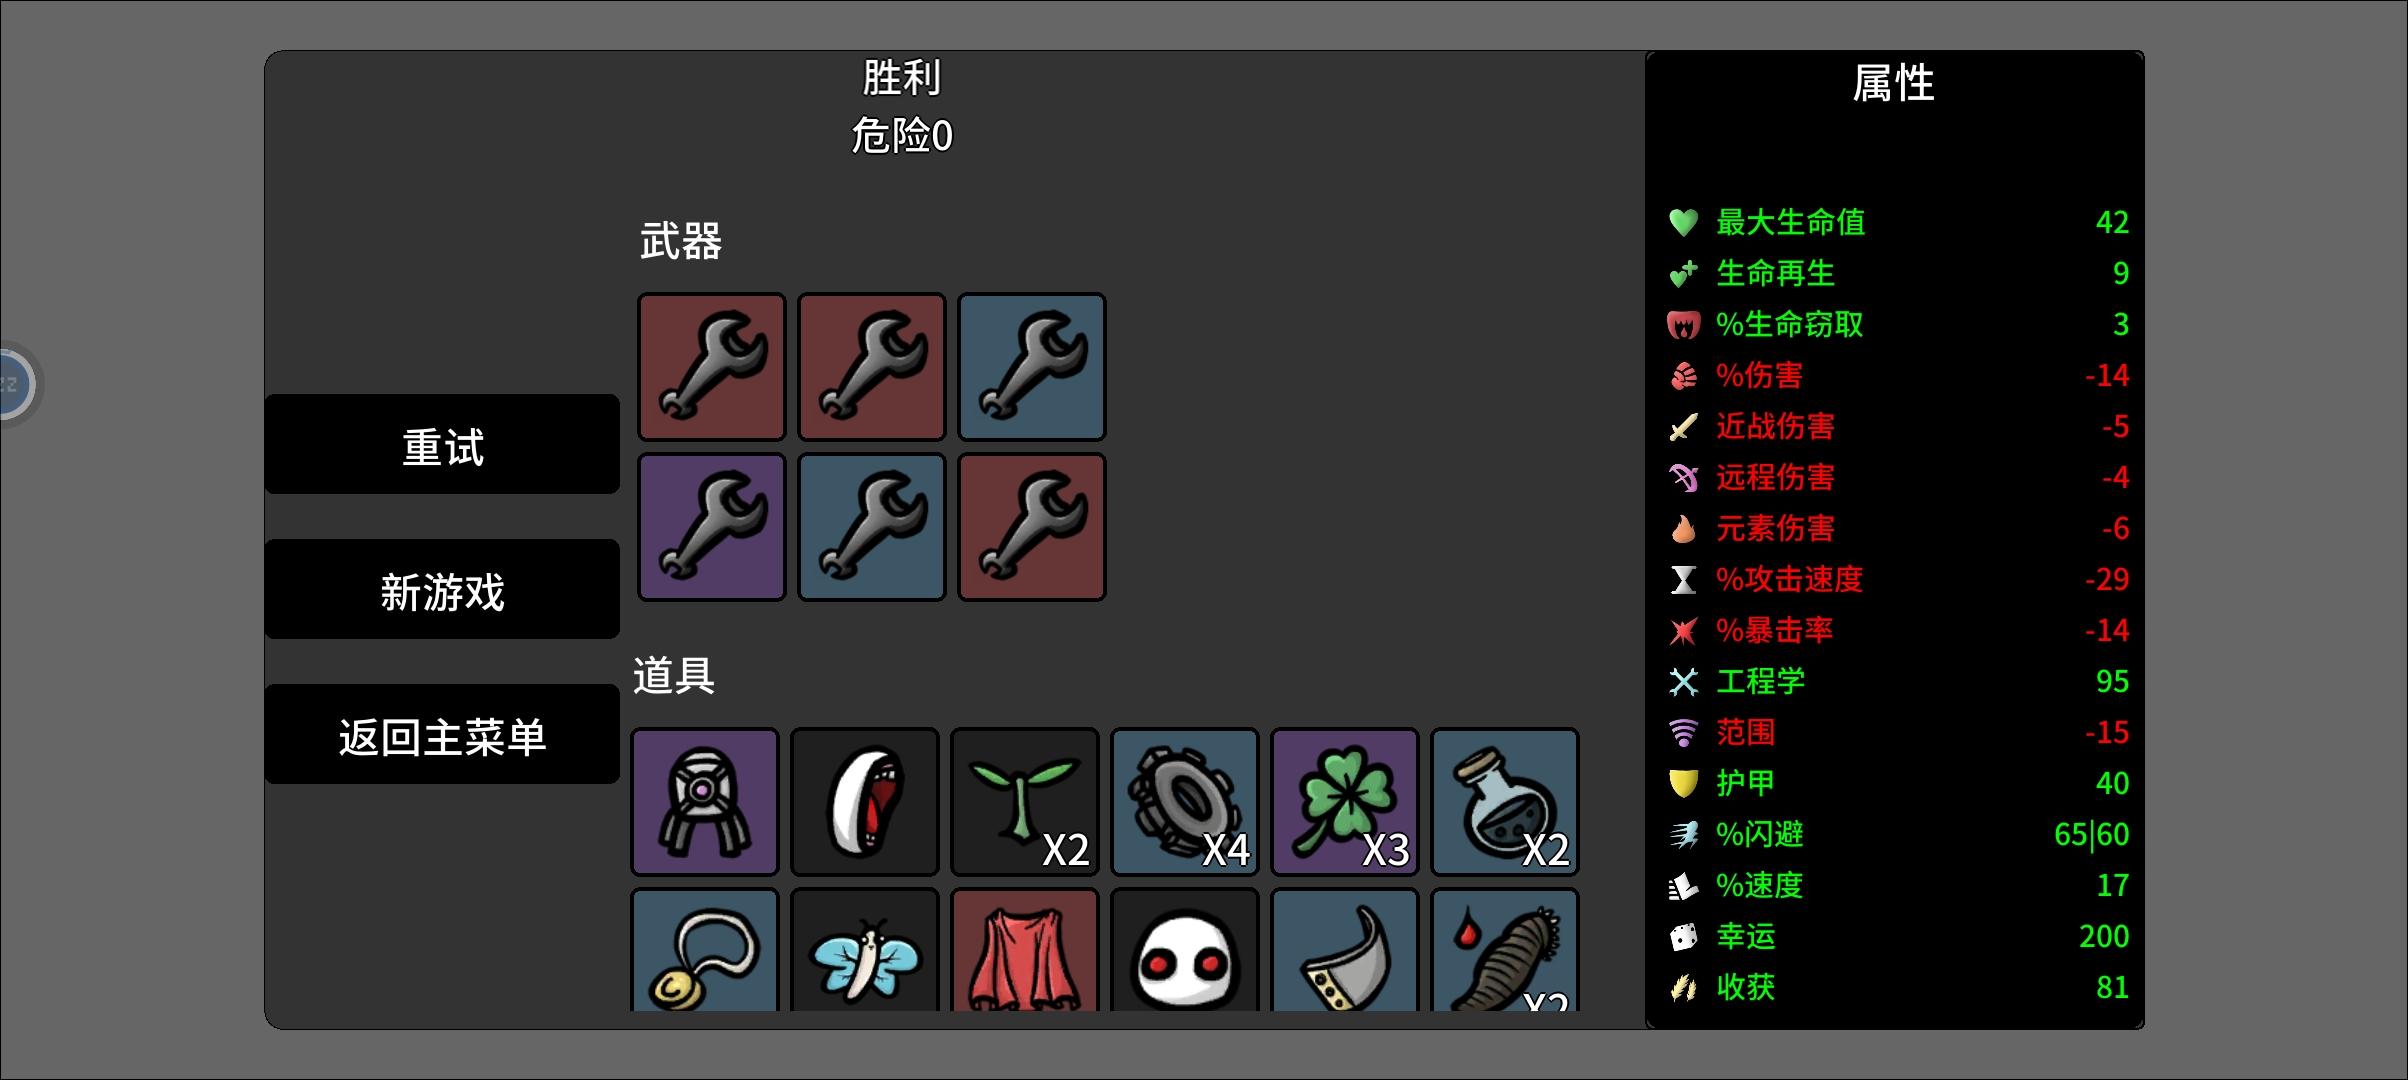Viewport: 2408px width, 1080px height.
Task: Select the purple wrench weapon
Action: [x=712, y=527]
